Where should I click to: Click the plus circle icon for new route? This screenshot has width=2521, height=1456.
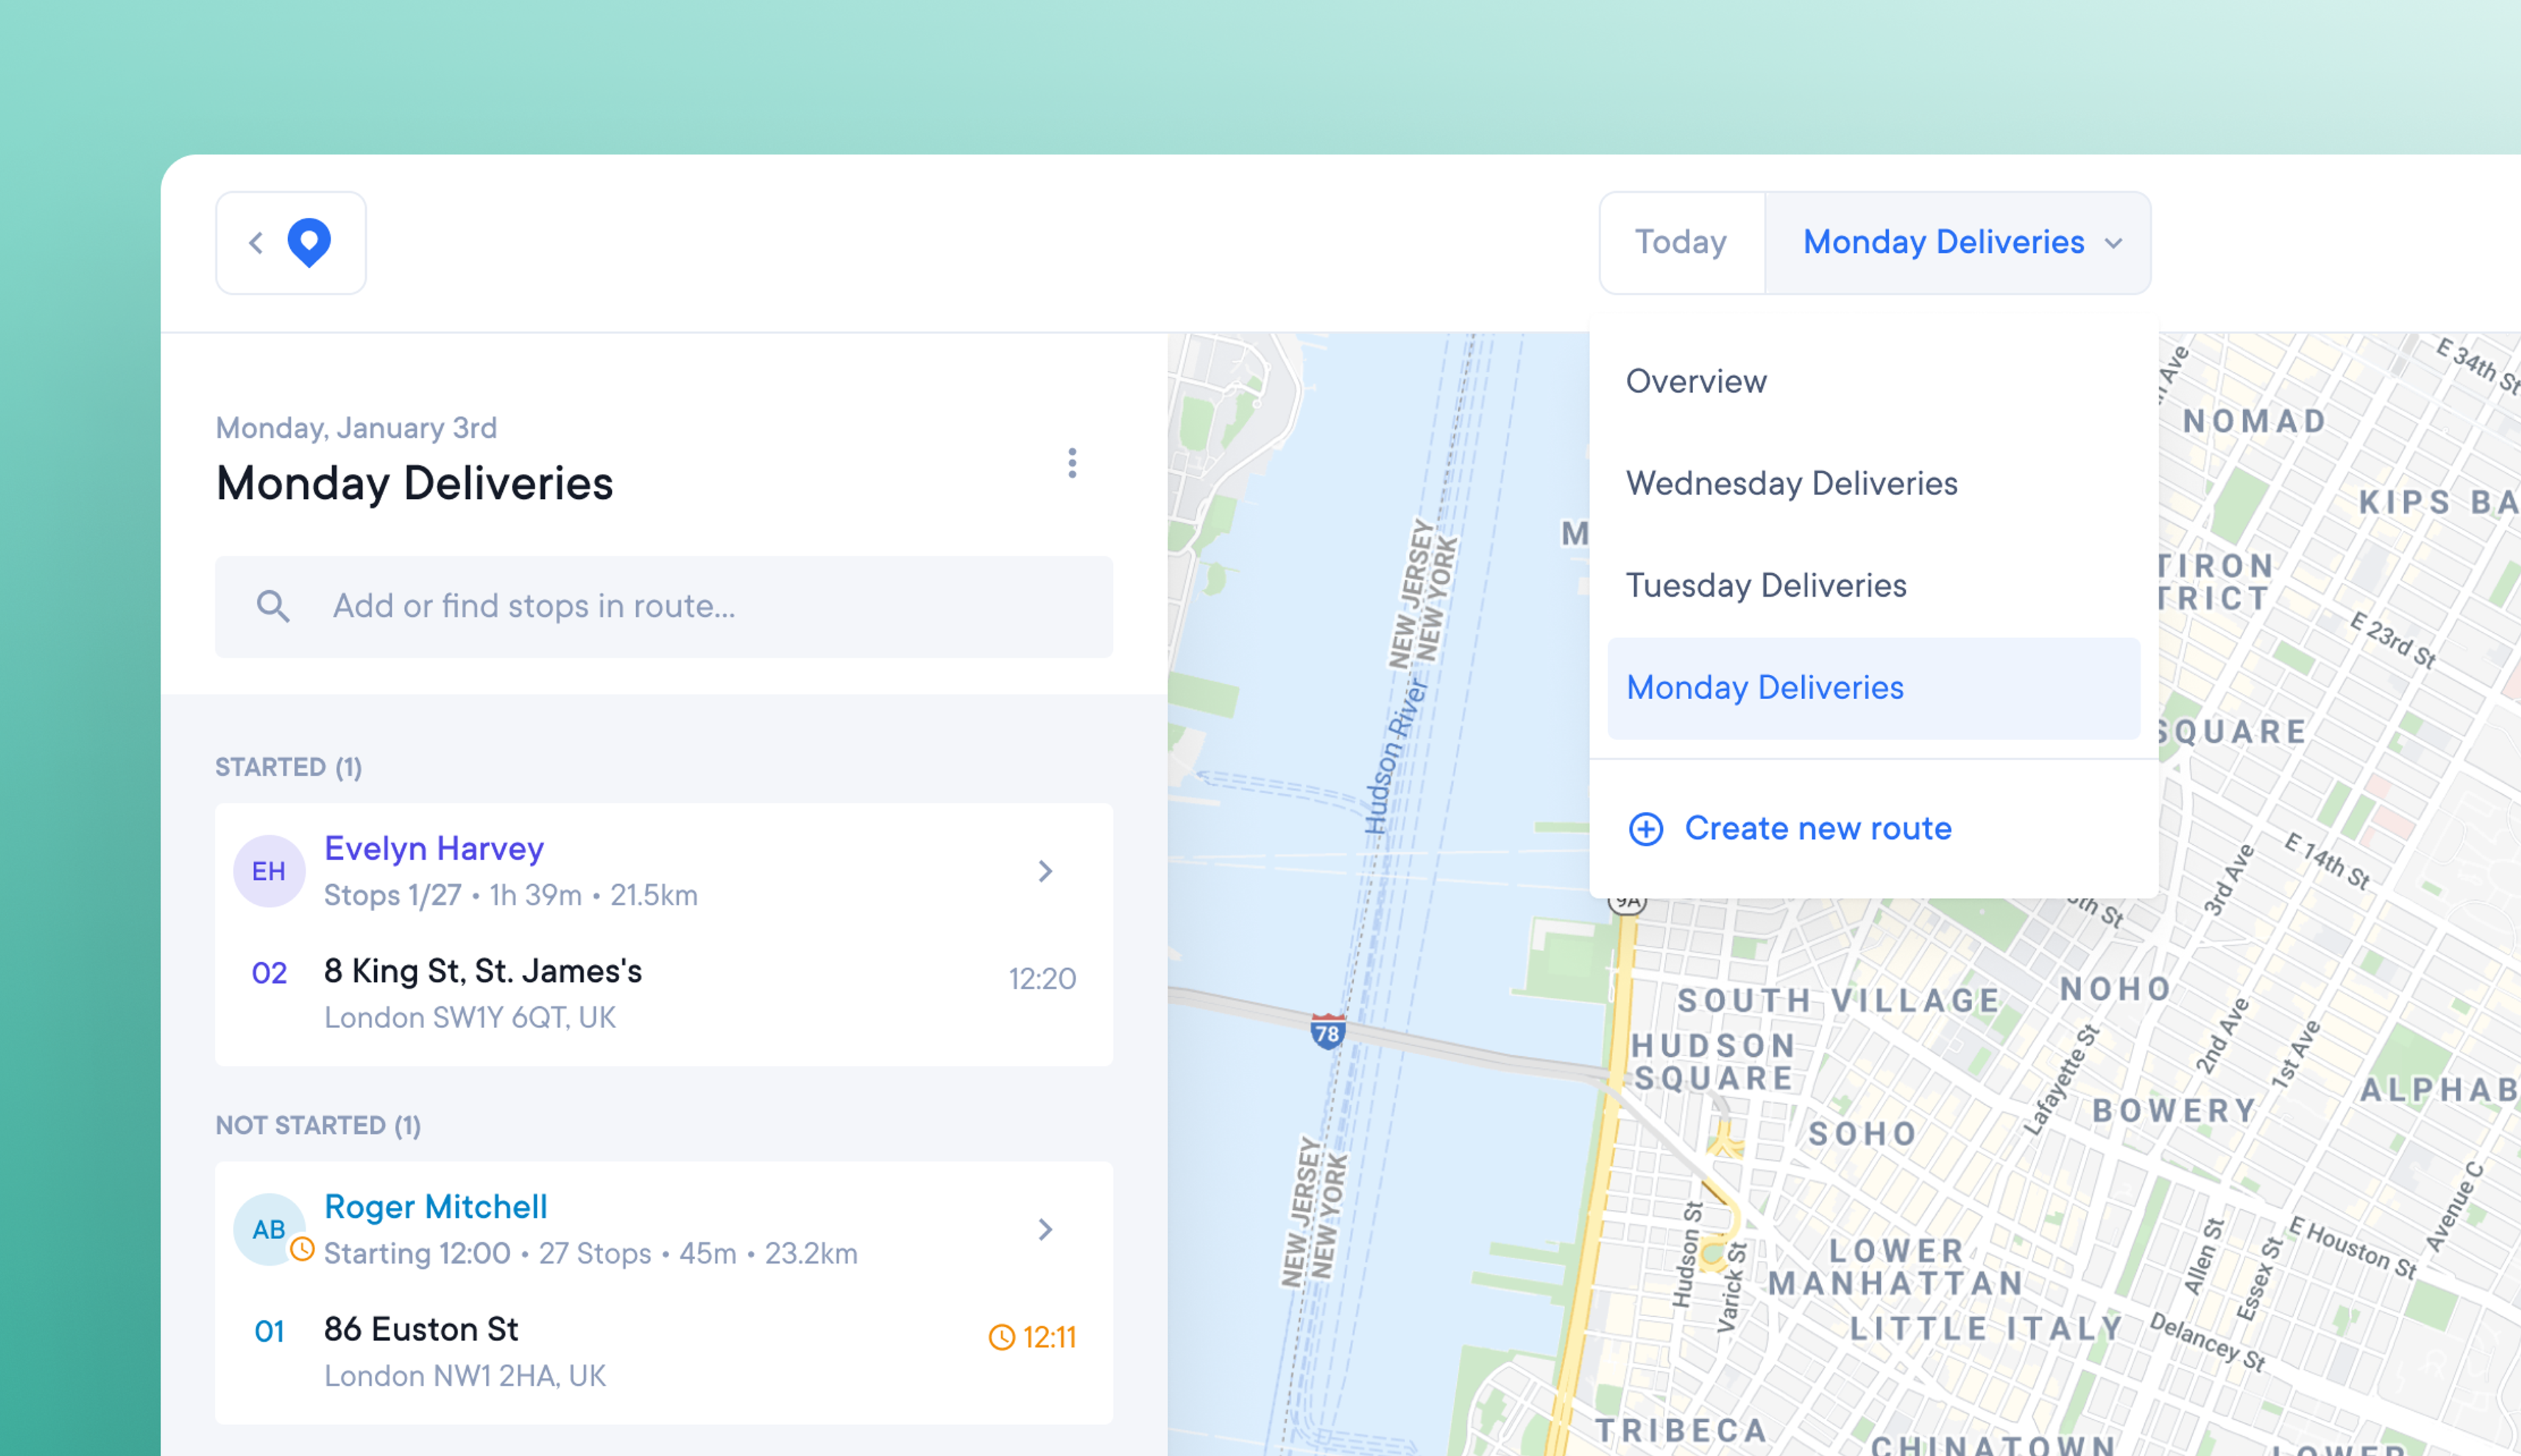[1646, 829]
